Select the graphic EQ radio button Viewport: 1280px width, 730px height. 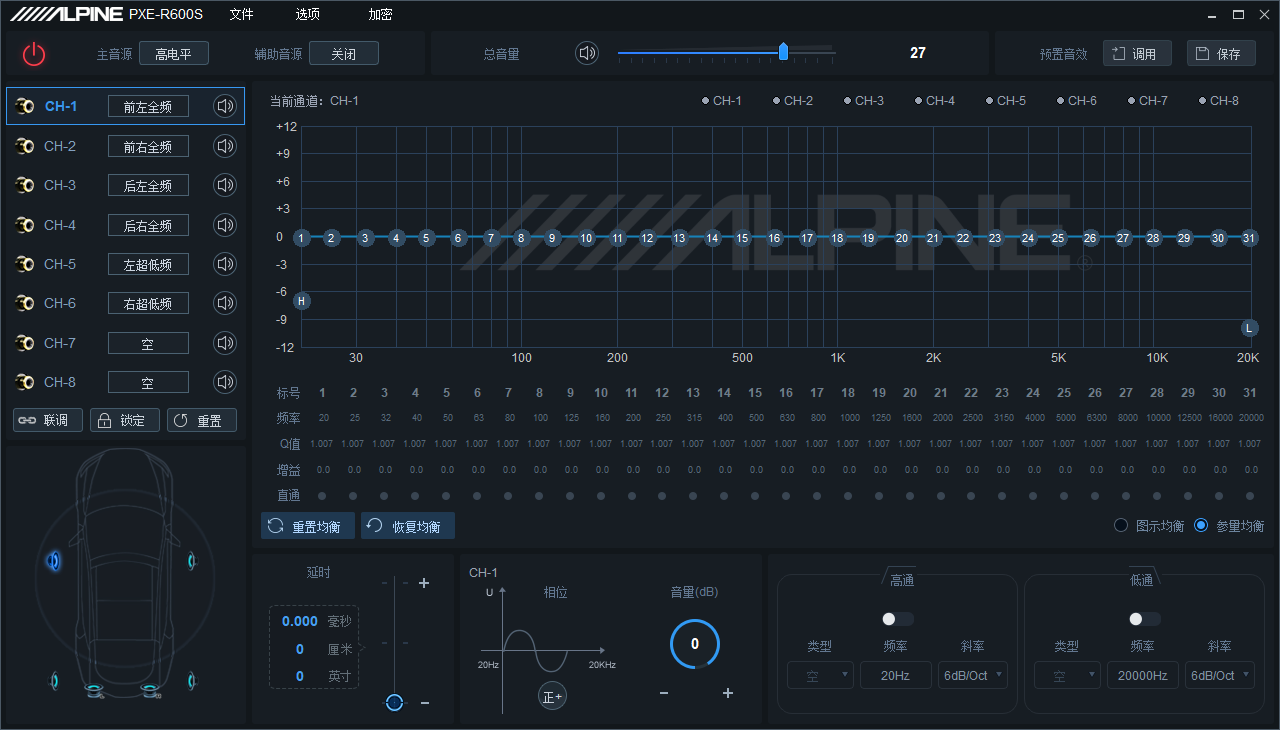pyautogui.click(x=1121, y=525)
